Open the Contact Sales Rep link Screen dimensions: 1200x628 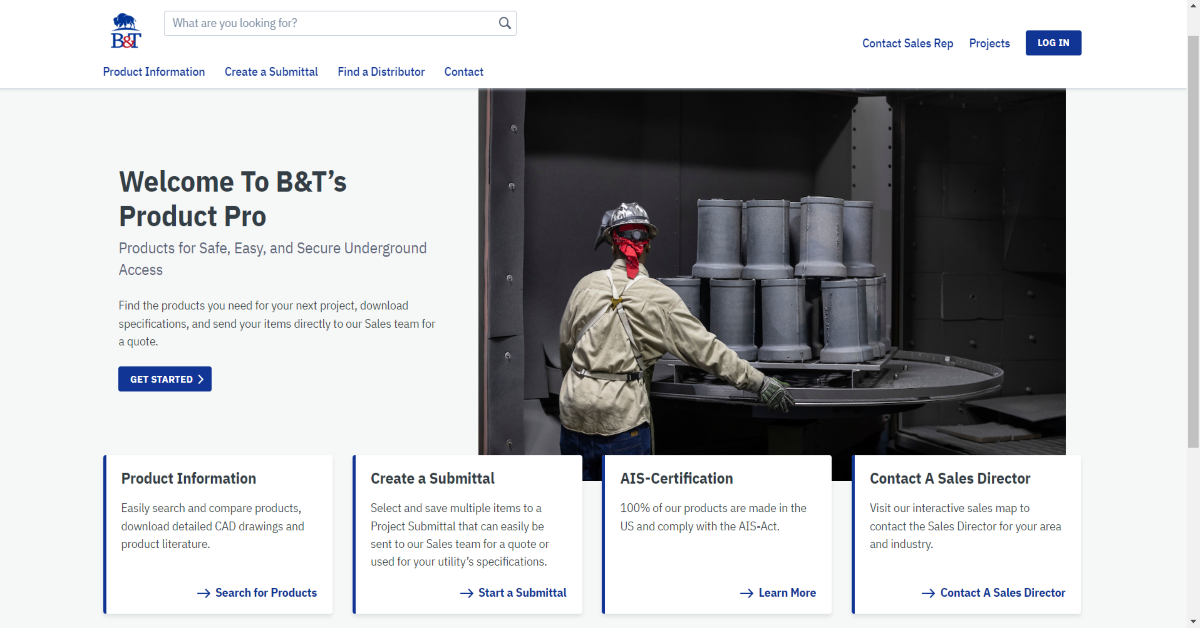coord(907,43)
